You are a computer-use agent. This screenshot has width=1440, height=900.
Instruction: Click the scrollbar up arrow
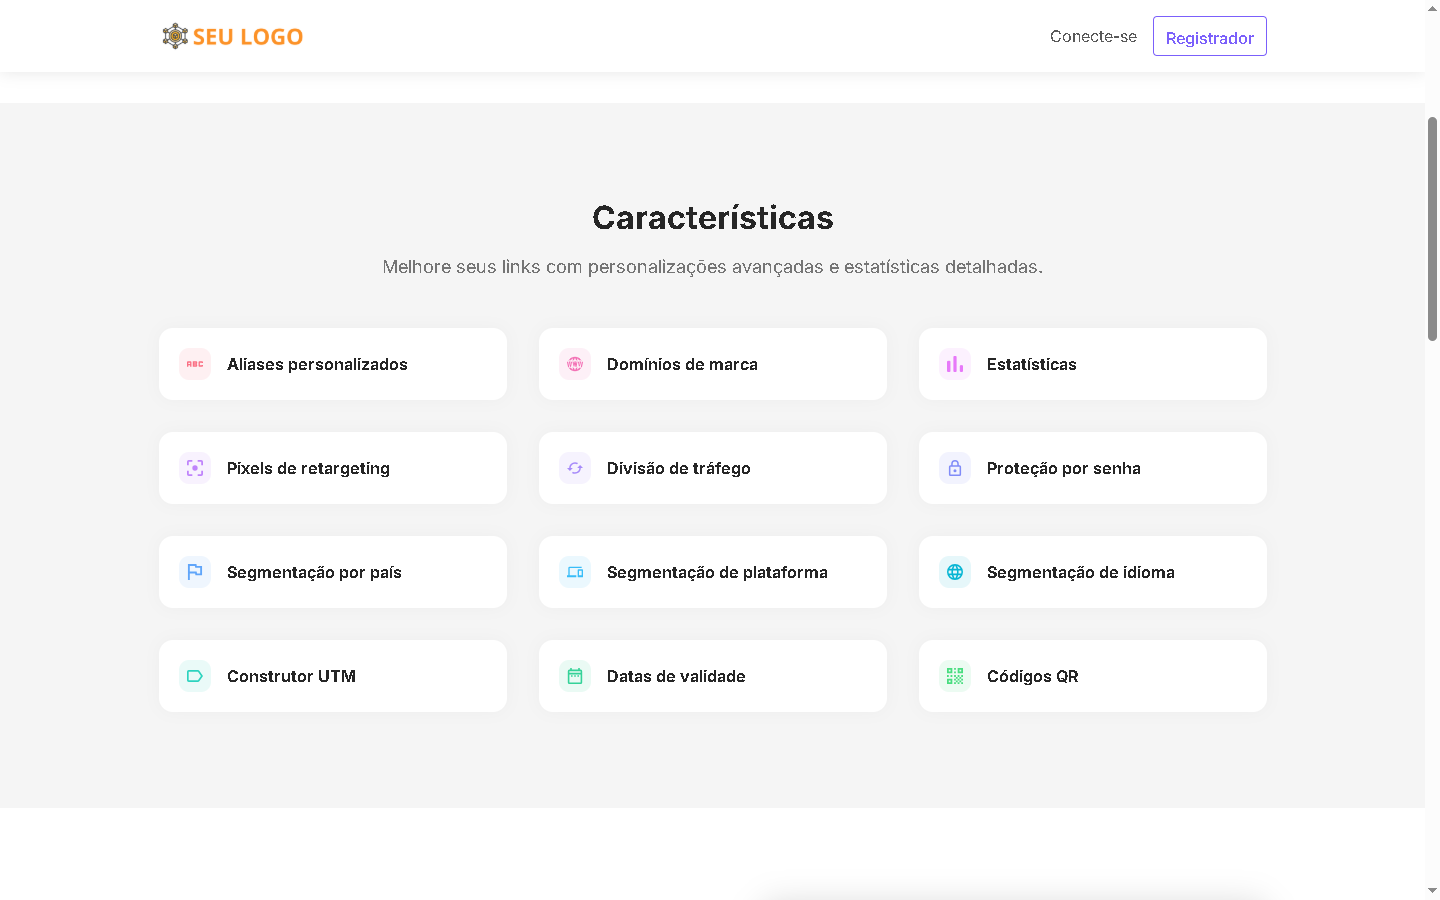tap(1432, 8)
